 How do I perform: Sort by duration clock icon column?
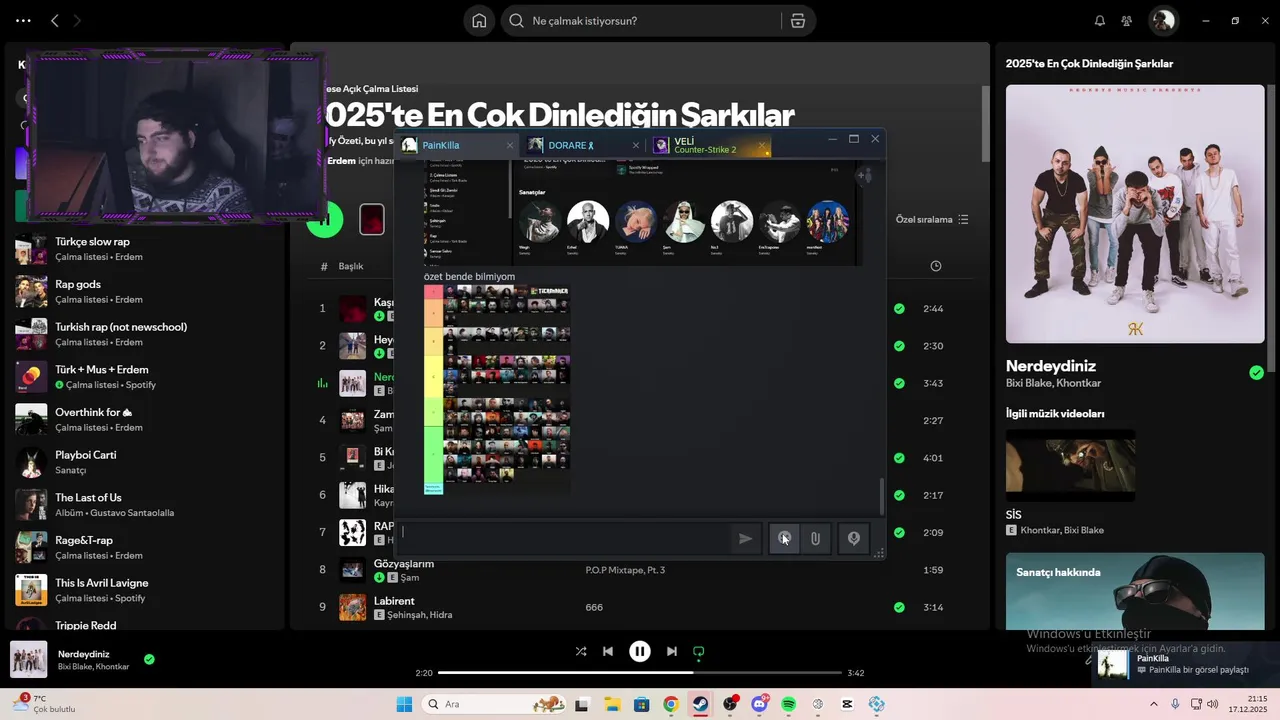(x=935, y=266)
